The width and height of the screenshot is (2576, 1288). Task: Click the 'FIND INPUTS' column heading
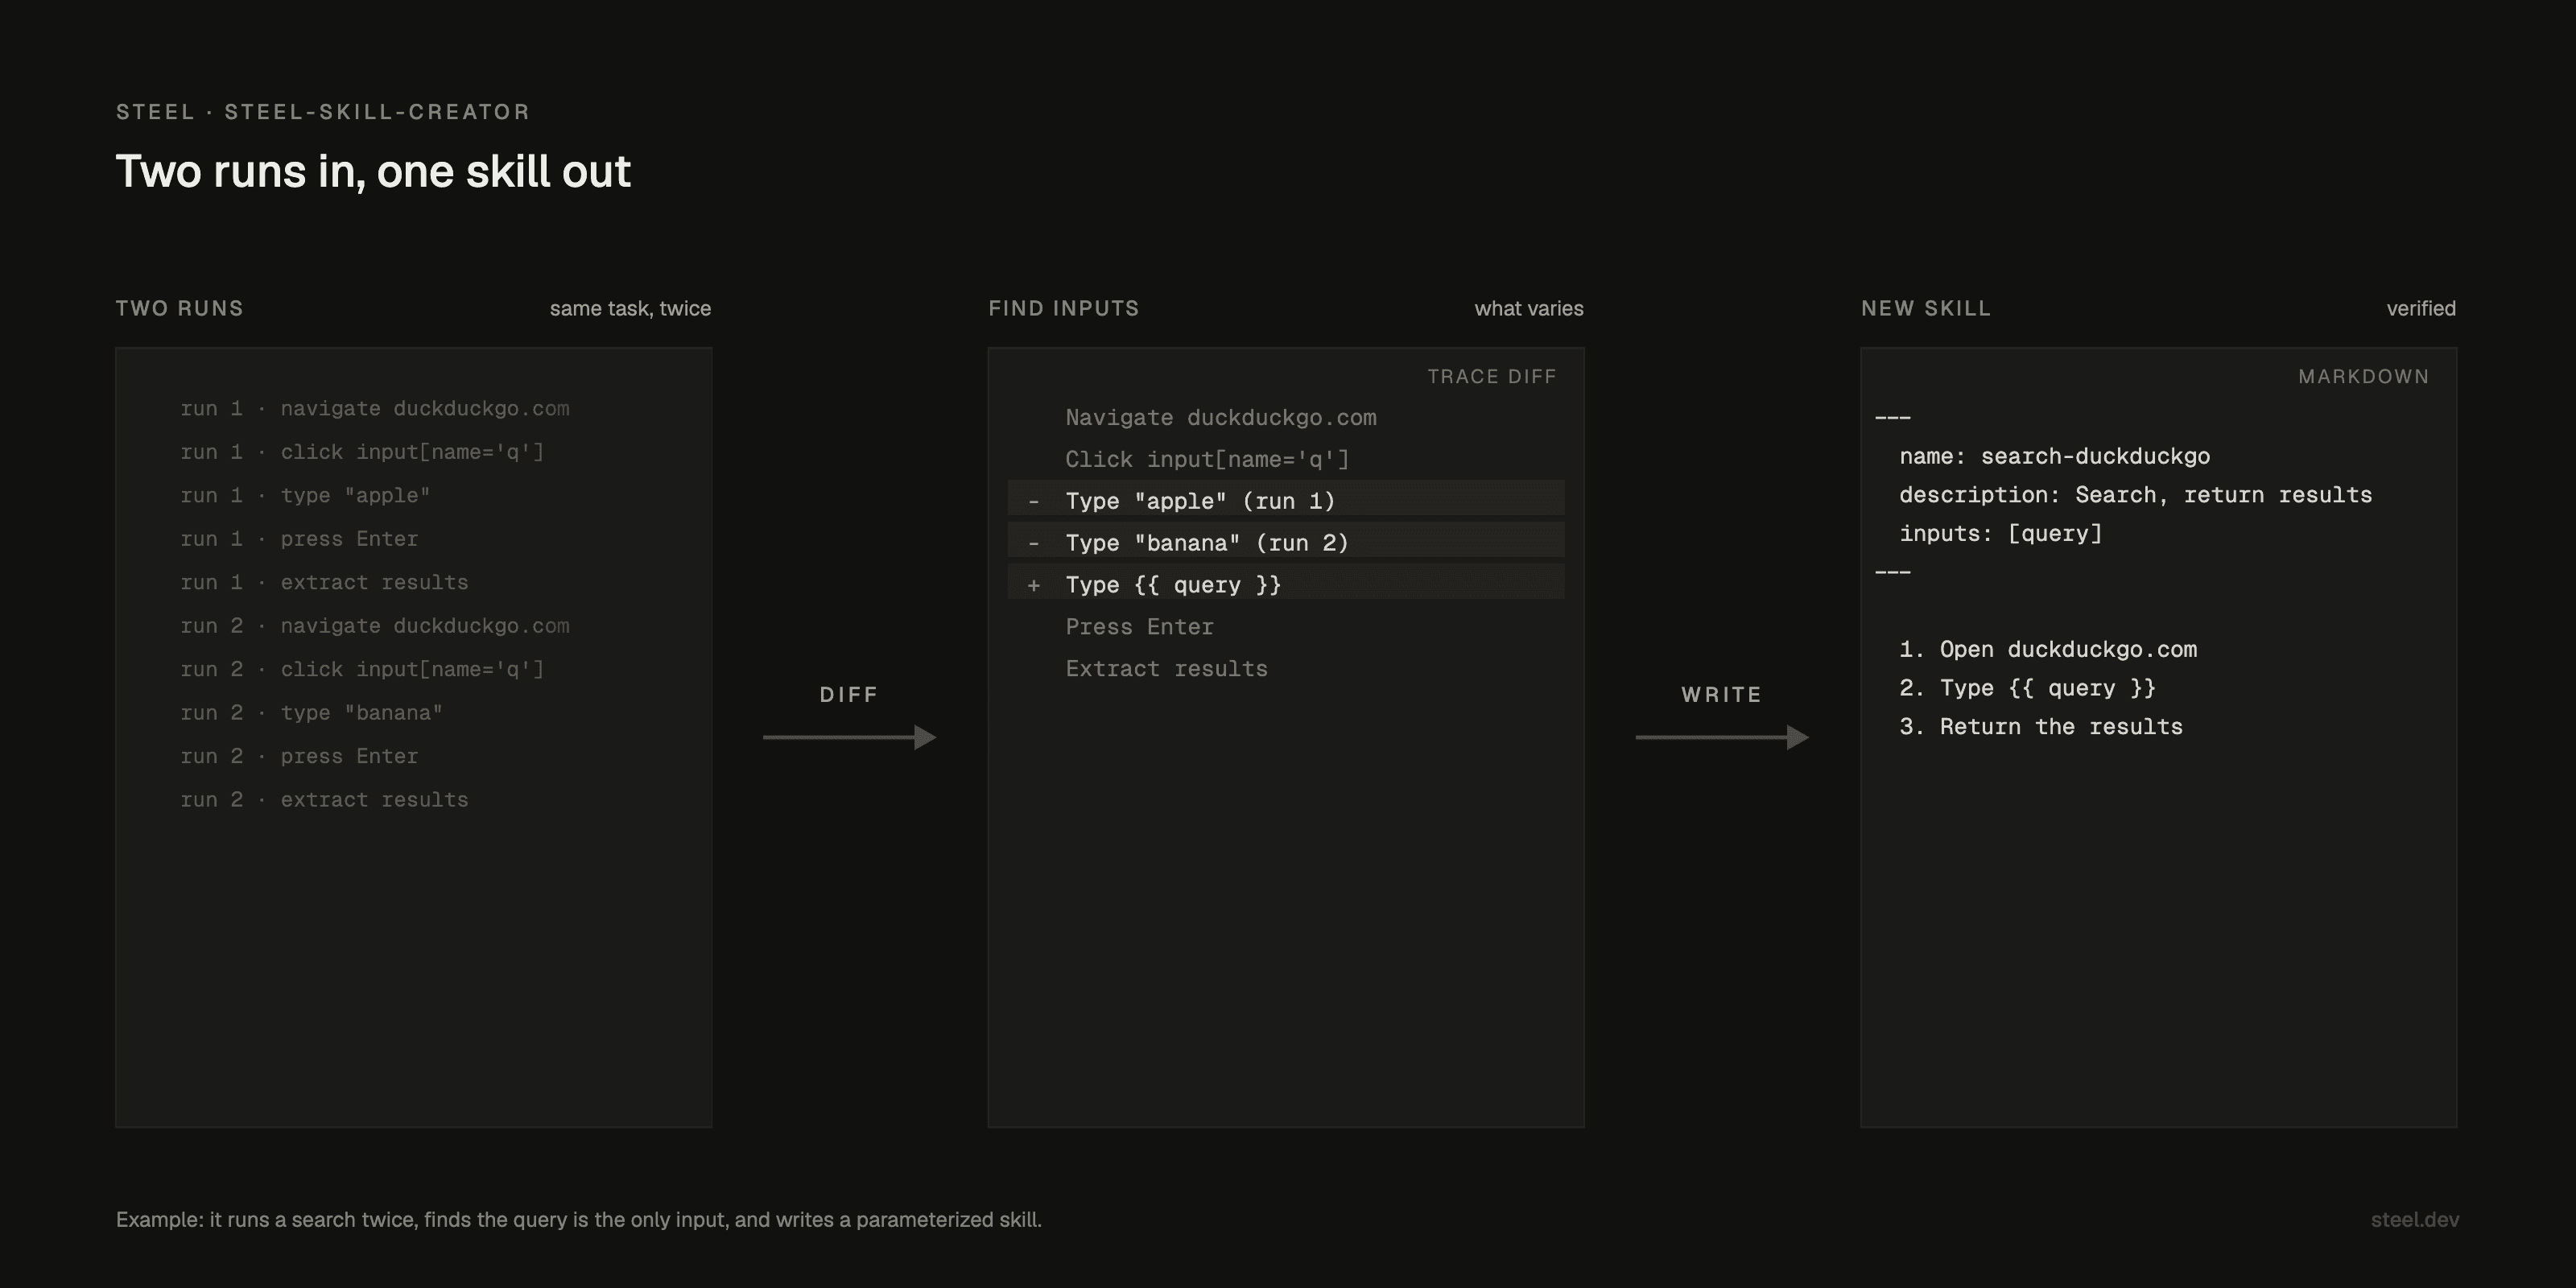(x=1064, y=308)
